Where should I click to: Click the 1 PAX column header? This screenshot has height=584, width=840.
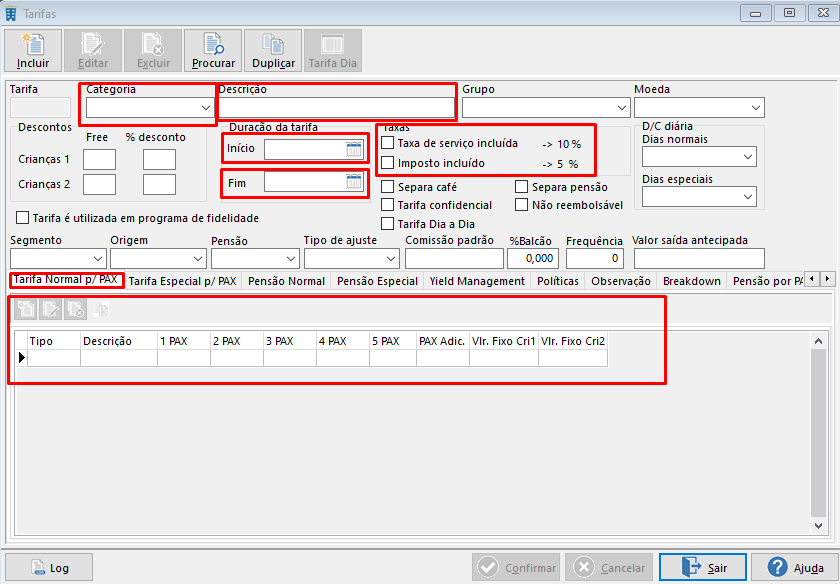(184, 341)
